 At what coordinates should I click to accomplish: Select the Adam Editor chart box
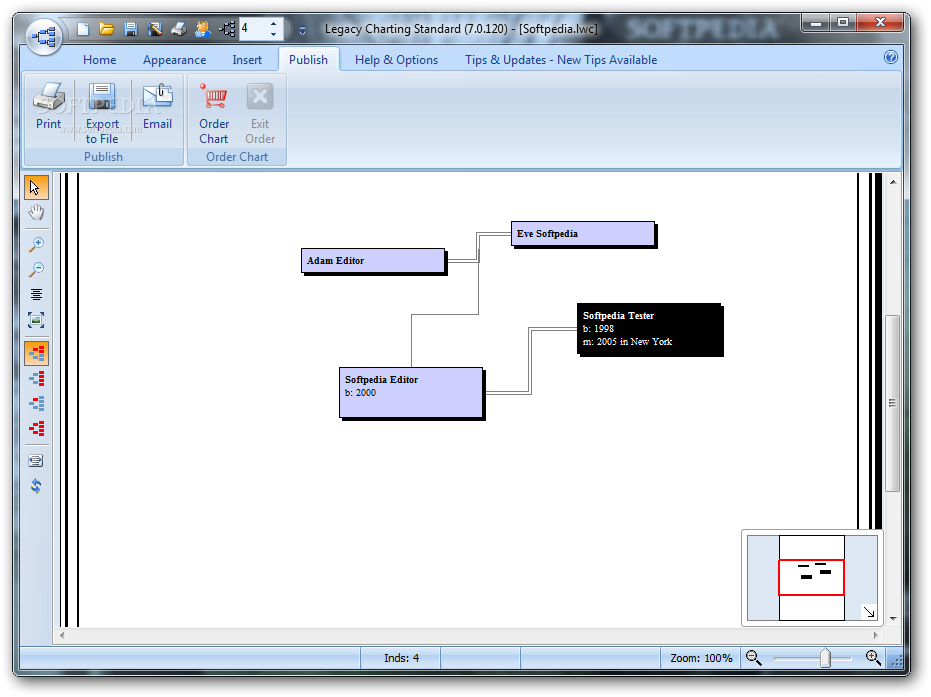[x=374, y=261]
